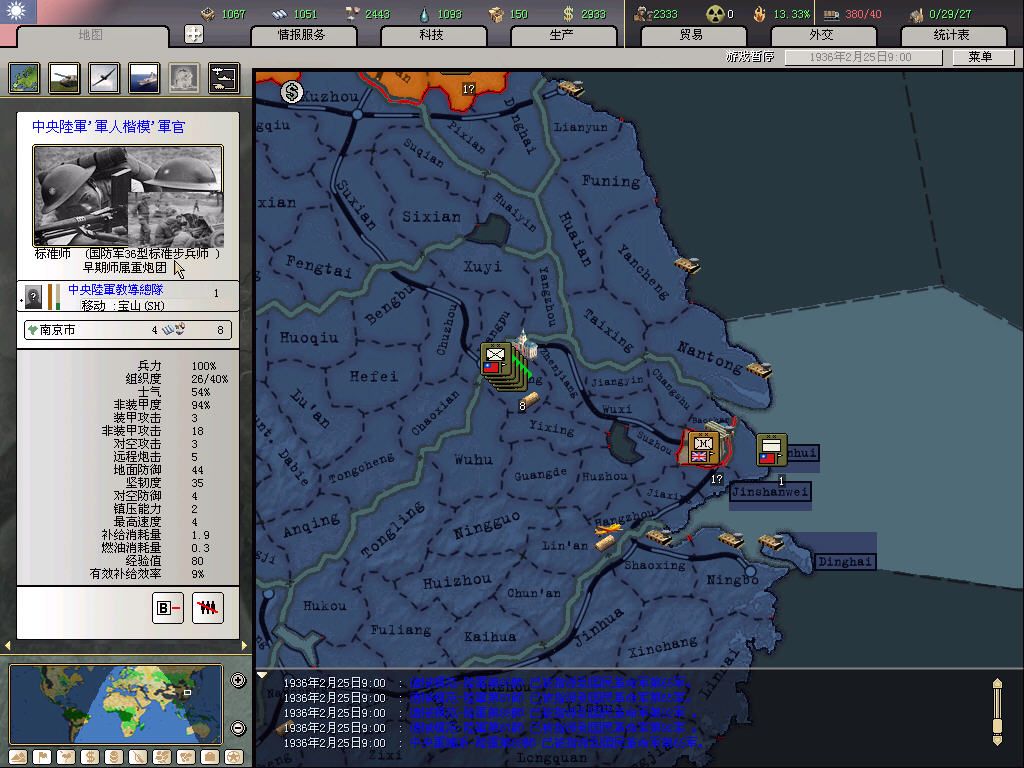
Task: Switch to area map mode icon
Action: pos(186,757)
